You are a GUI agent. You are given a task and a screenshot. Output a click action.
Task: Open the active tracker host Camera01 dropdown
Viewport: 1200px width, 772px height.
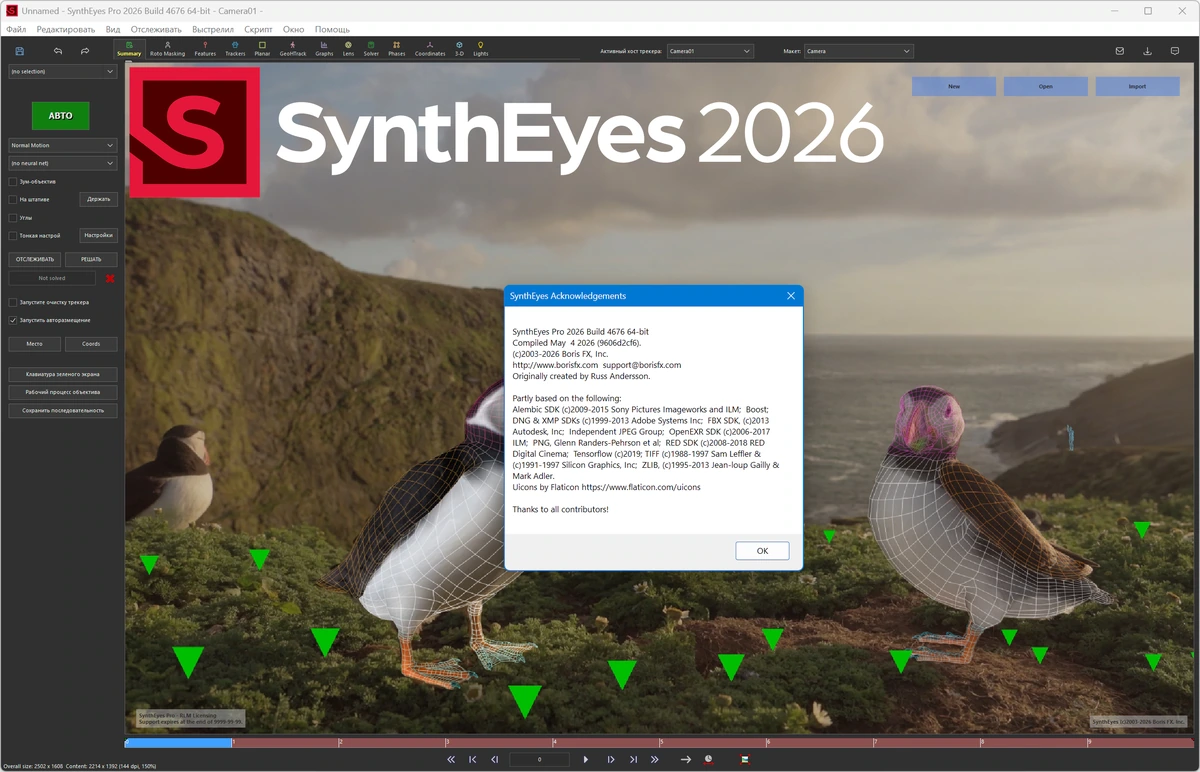pos(710,51)
